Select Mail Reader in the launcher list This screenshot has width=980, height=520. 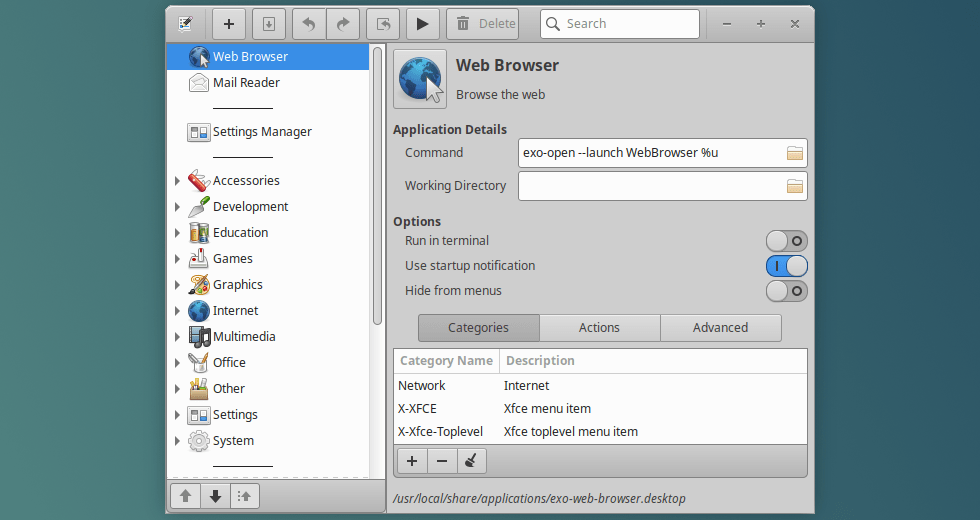tap(246, 83)
